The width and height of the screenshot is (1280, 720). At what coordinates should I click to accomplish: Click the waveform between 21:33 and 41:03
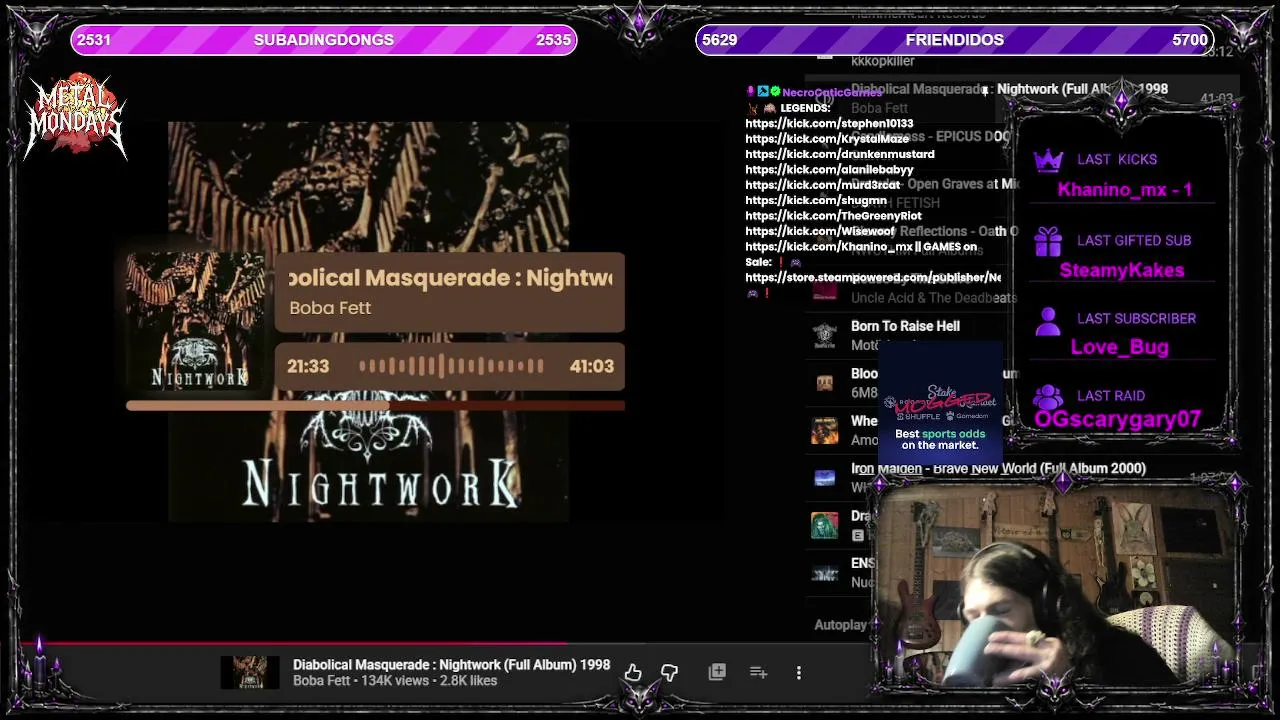(452, 366)
